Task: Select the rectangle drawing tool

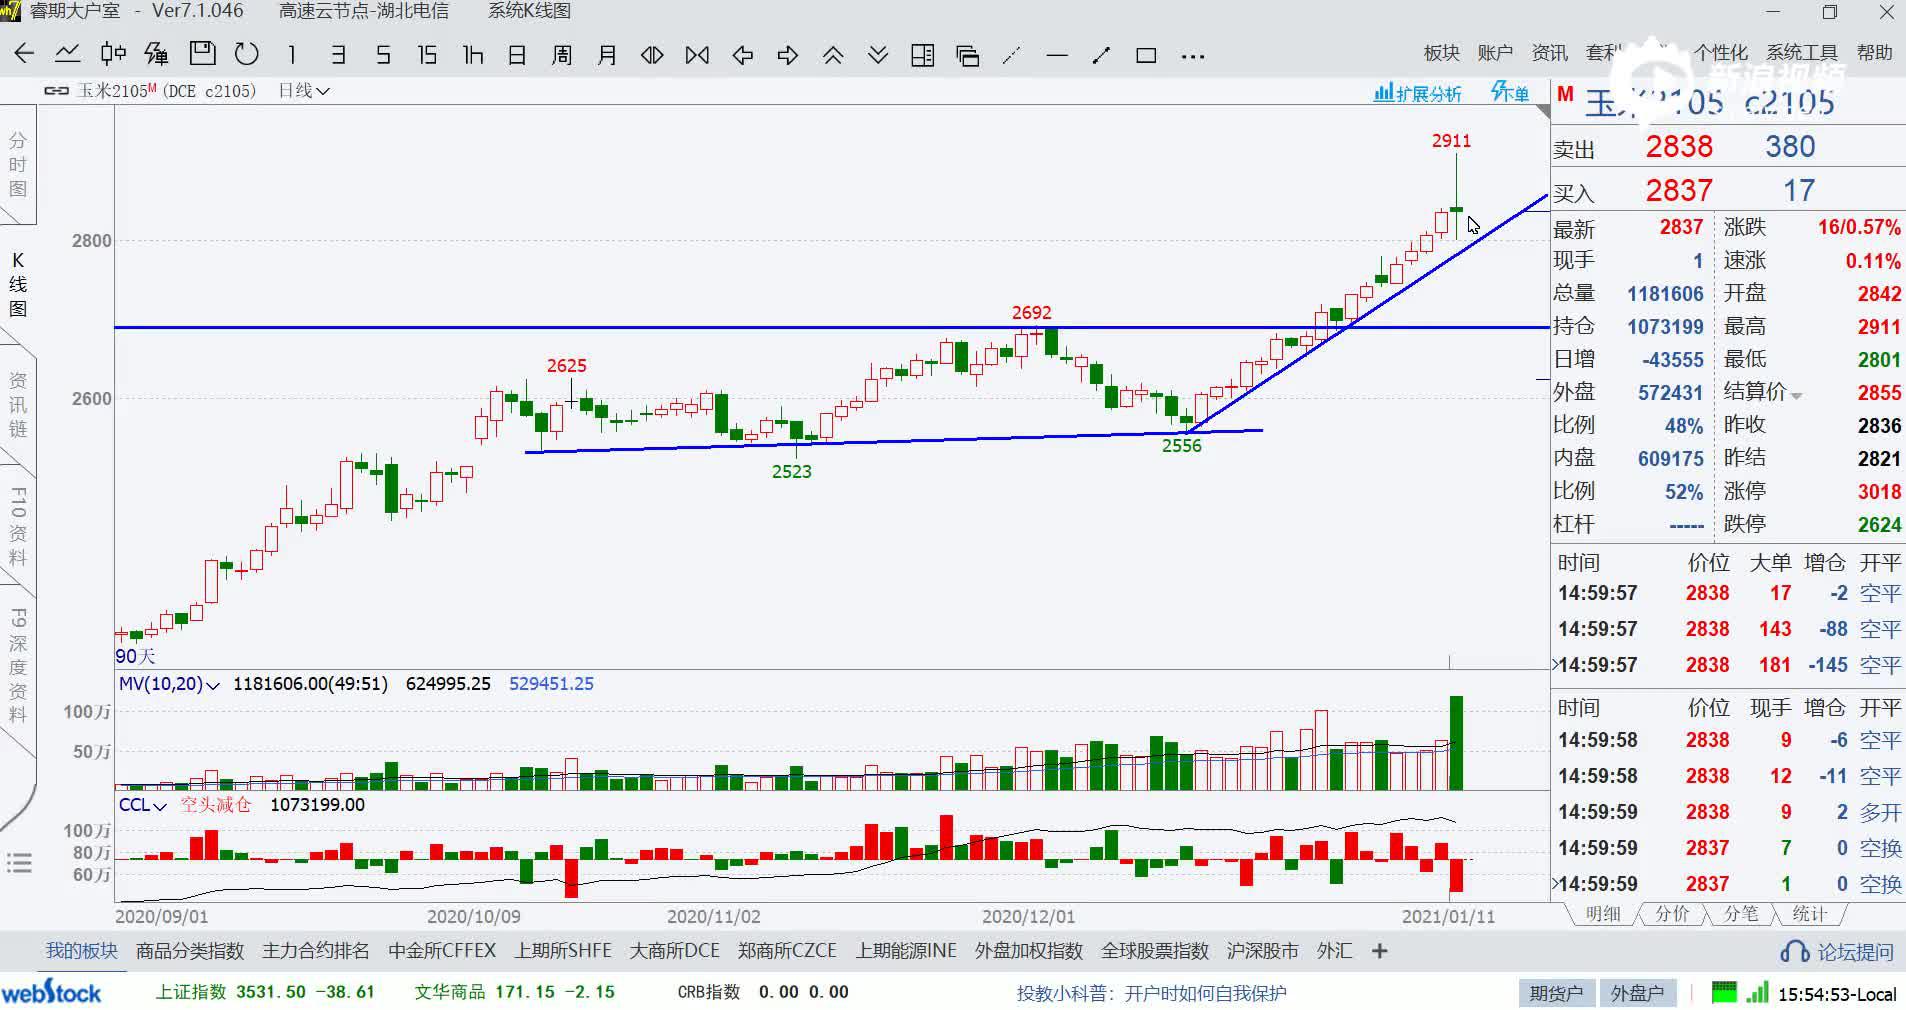Action: (x=1146, y=55)
